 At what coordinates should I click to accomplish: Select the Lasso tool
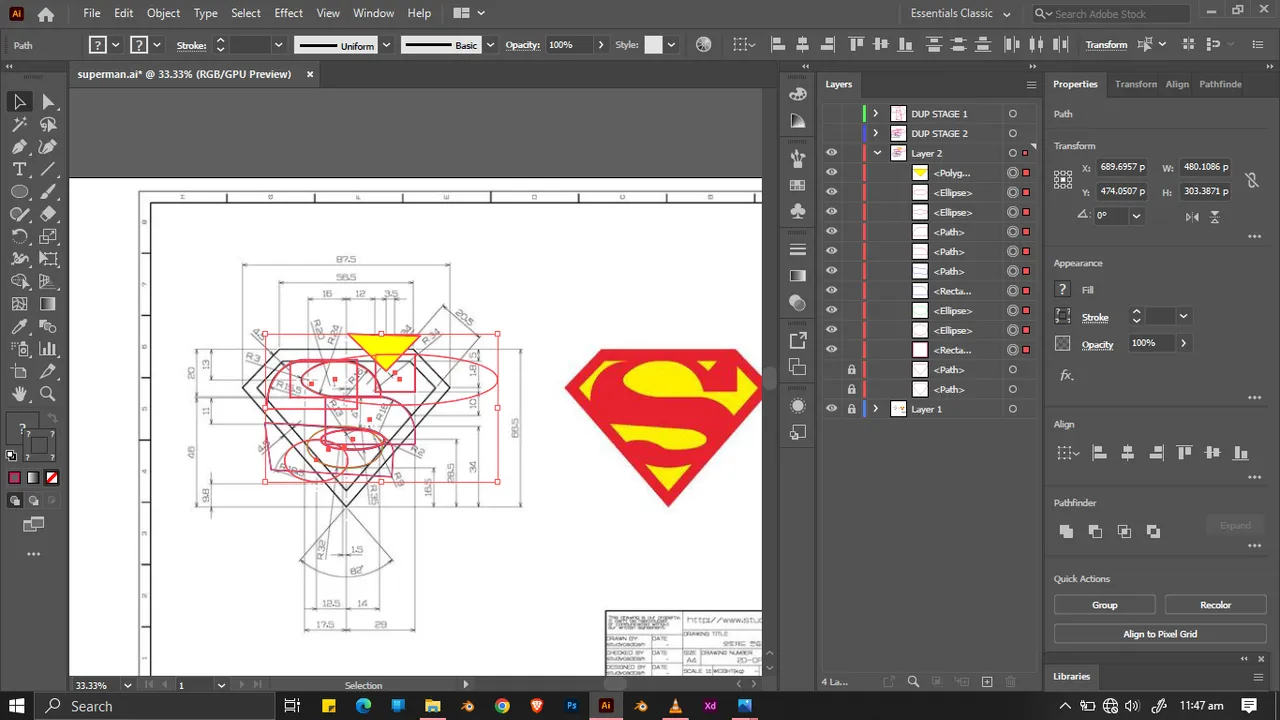(x=48, y=125)
